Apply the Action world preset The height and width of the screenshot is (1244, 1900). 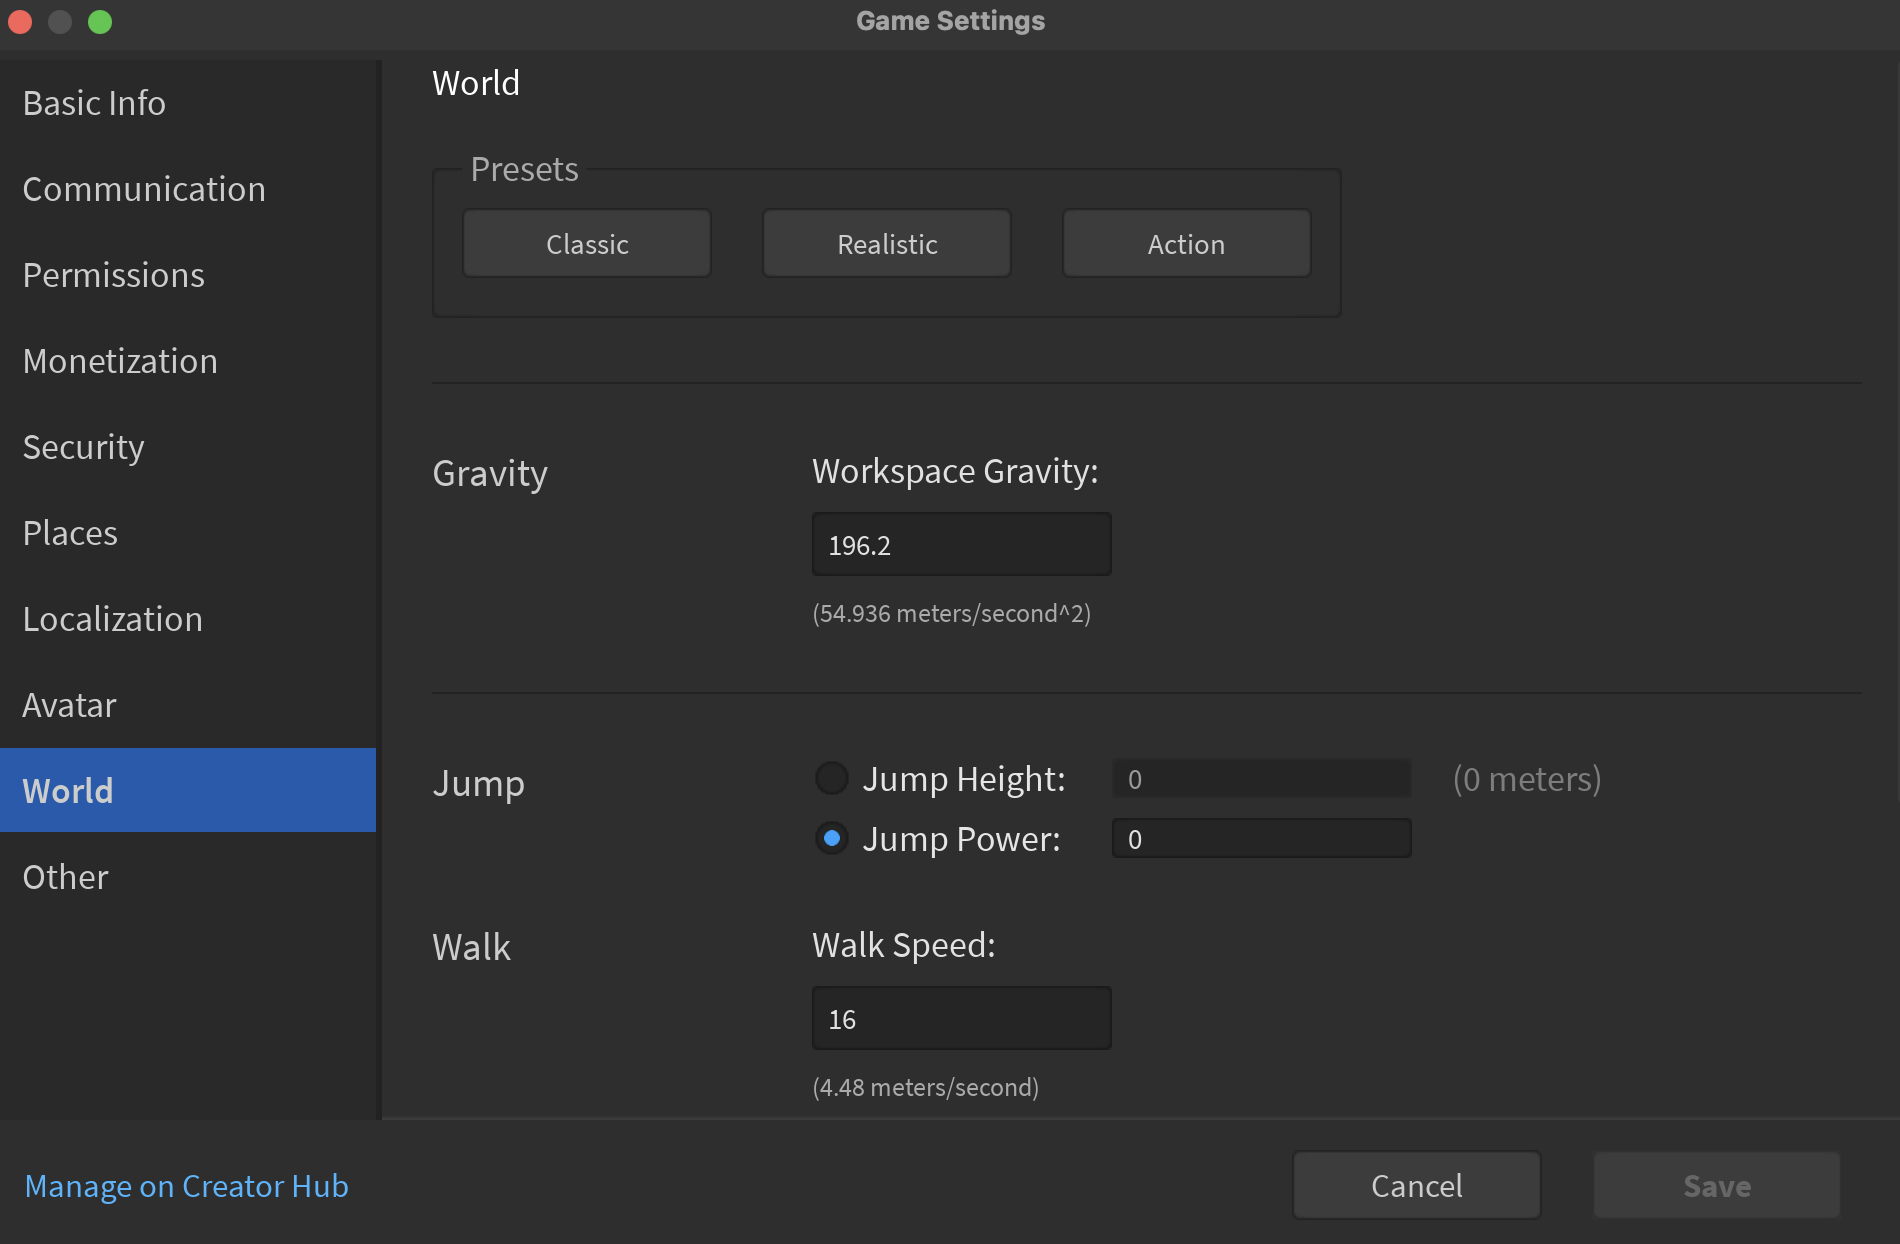[1186, 244]
